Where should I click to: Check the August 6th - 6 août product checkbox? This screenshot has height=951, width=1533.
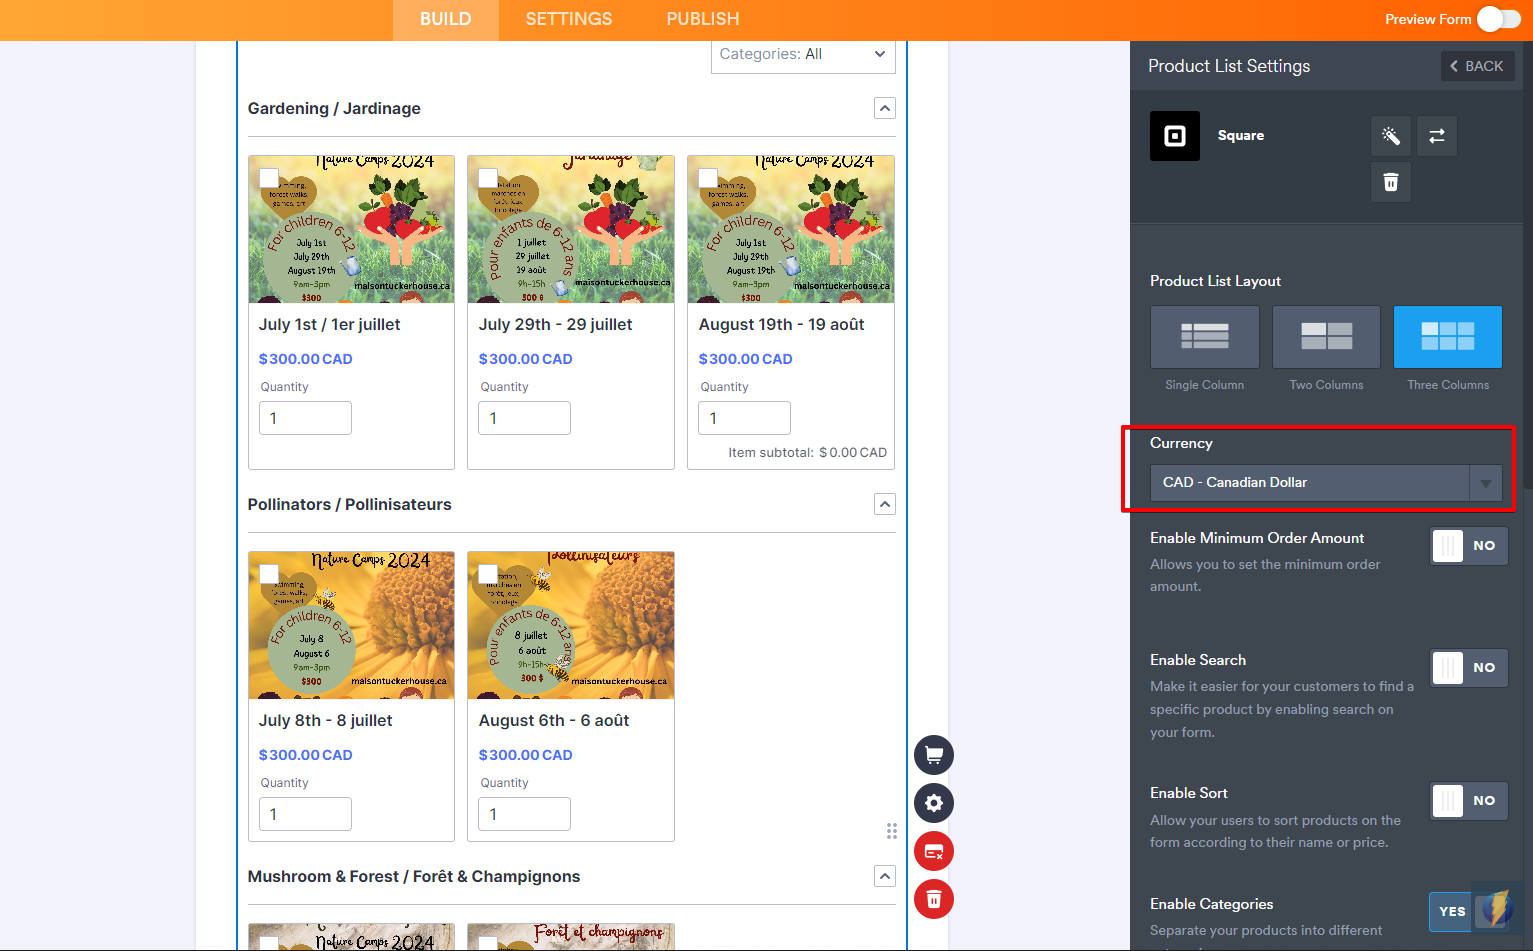488,574
